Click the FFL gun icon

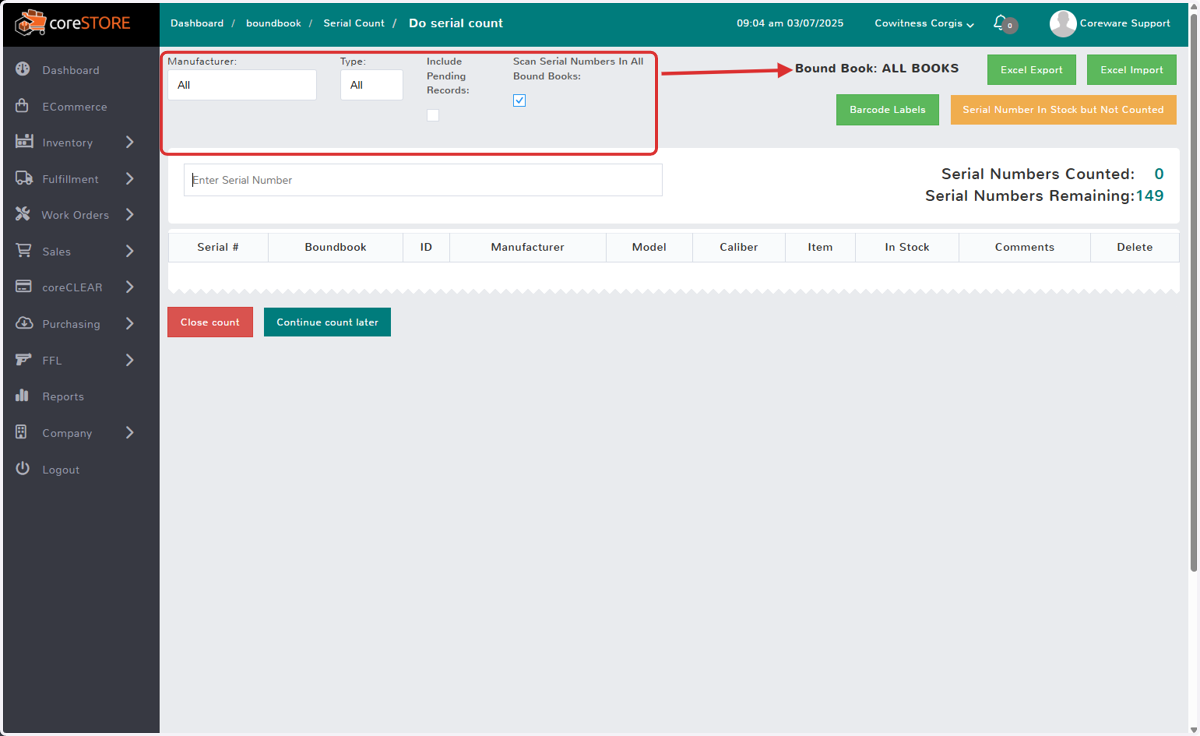[x=24, y=360]
